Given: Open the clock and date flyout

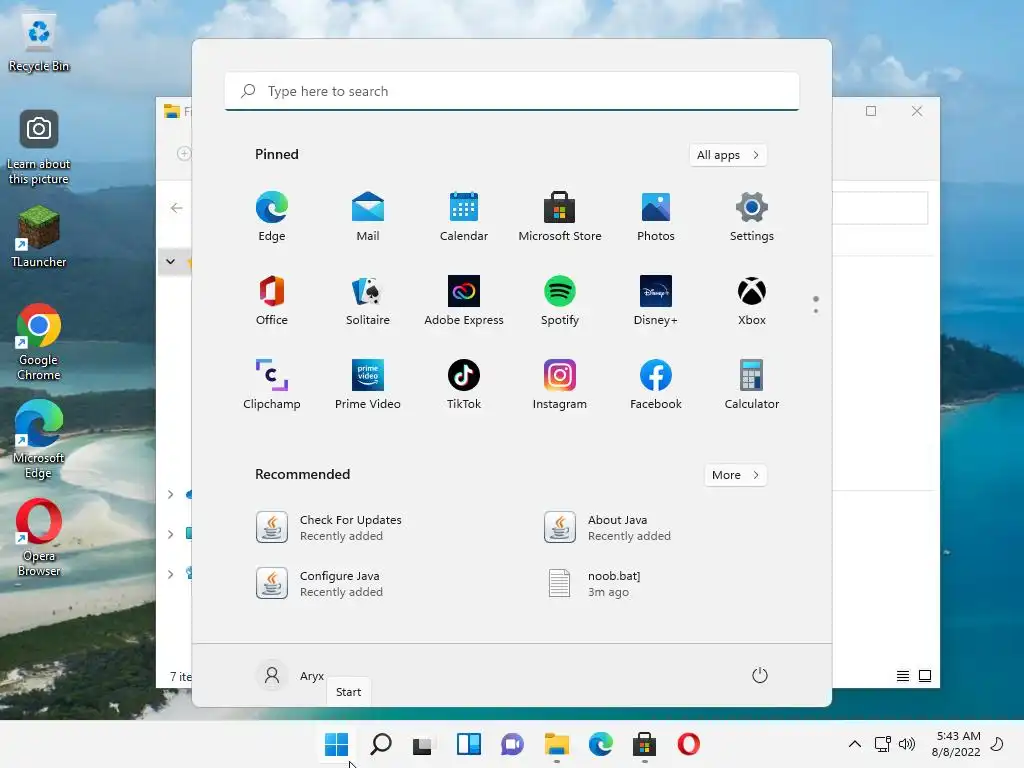Looking at the screenshot, I should pos(956,744).
